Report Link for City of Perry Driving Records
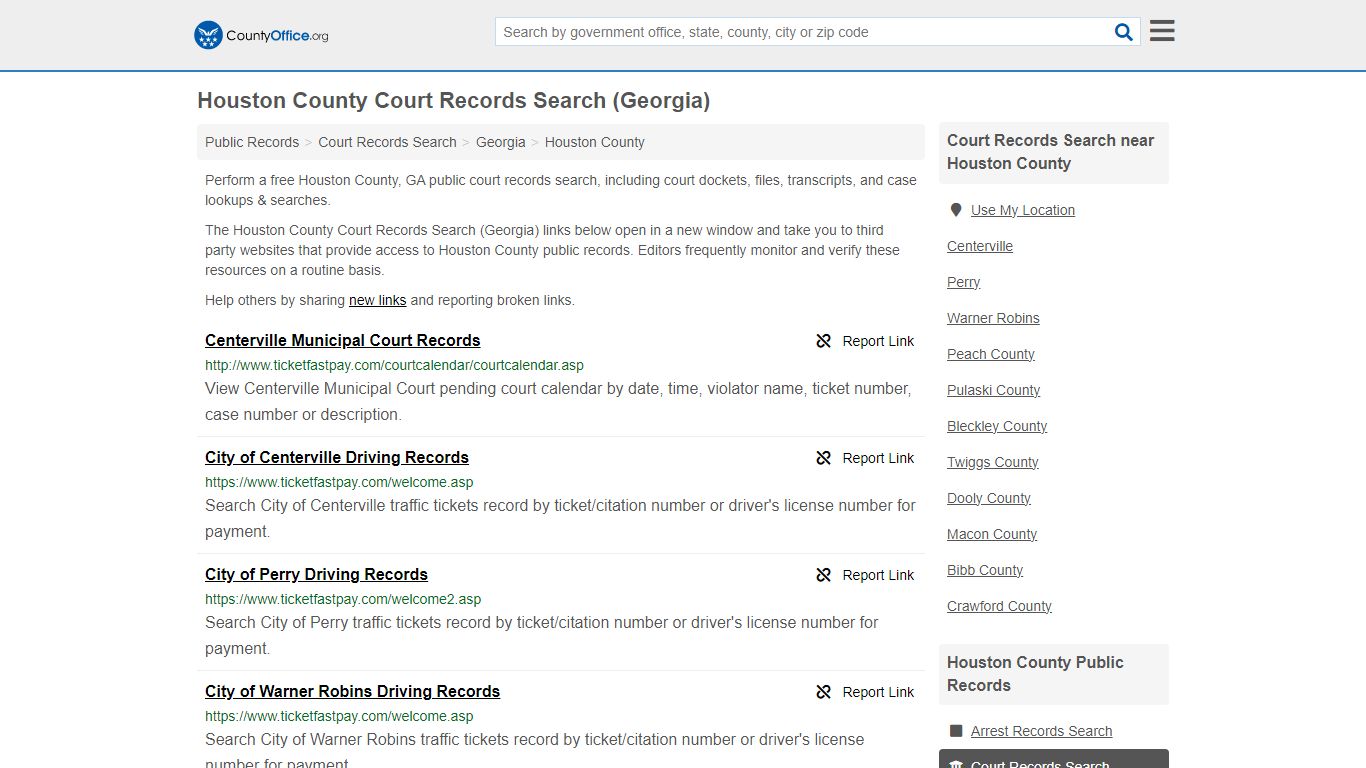1366x768 pixels. [x=878, y=575]
